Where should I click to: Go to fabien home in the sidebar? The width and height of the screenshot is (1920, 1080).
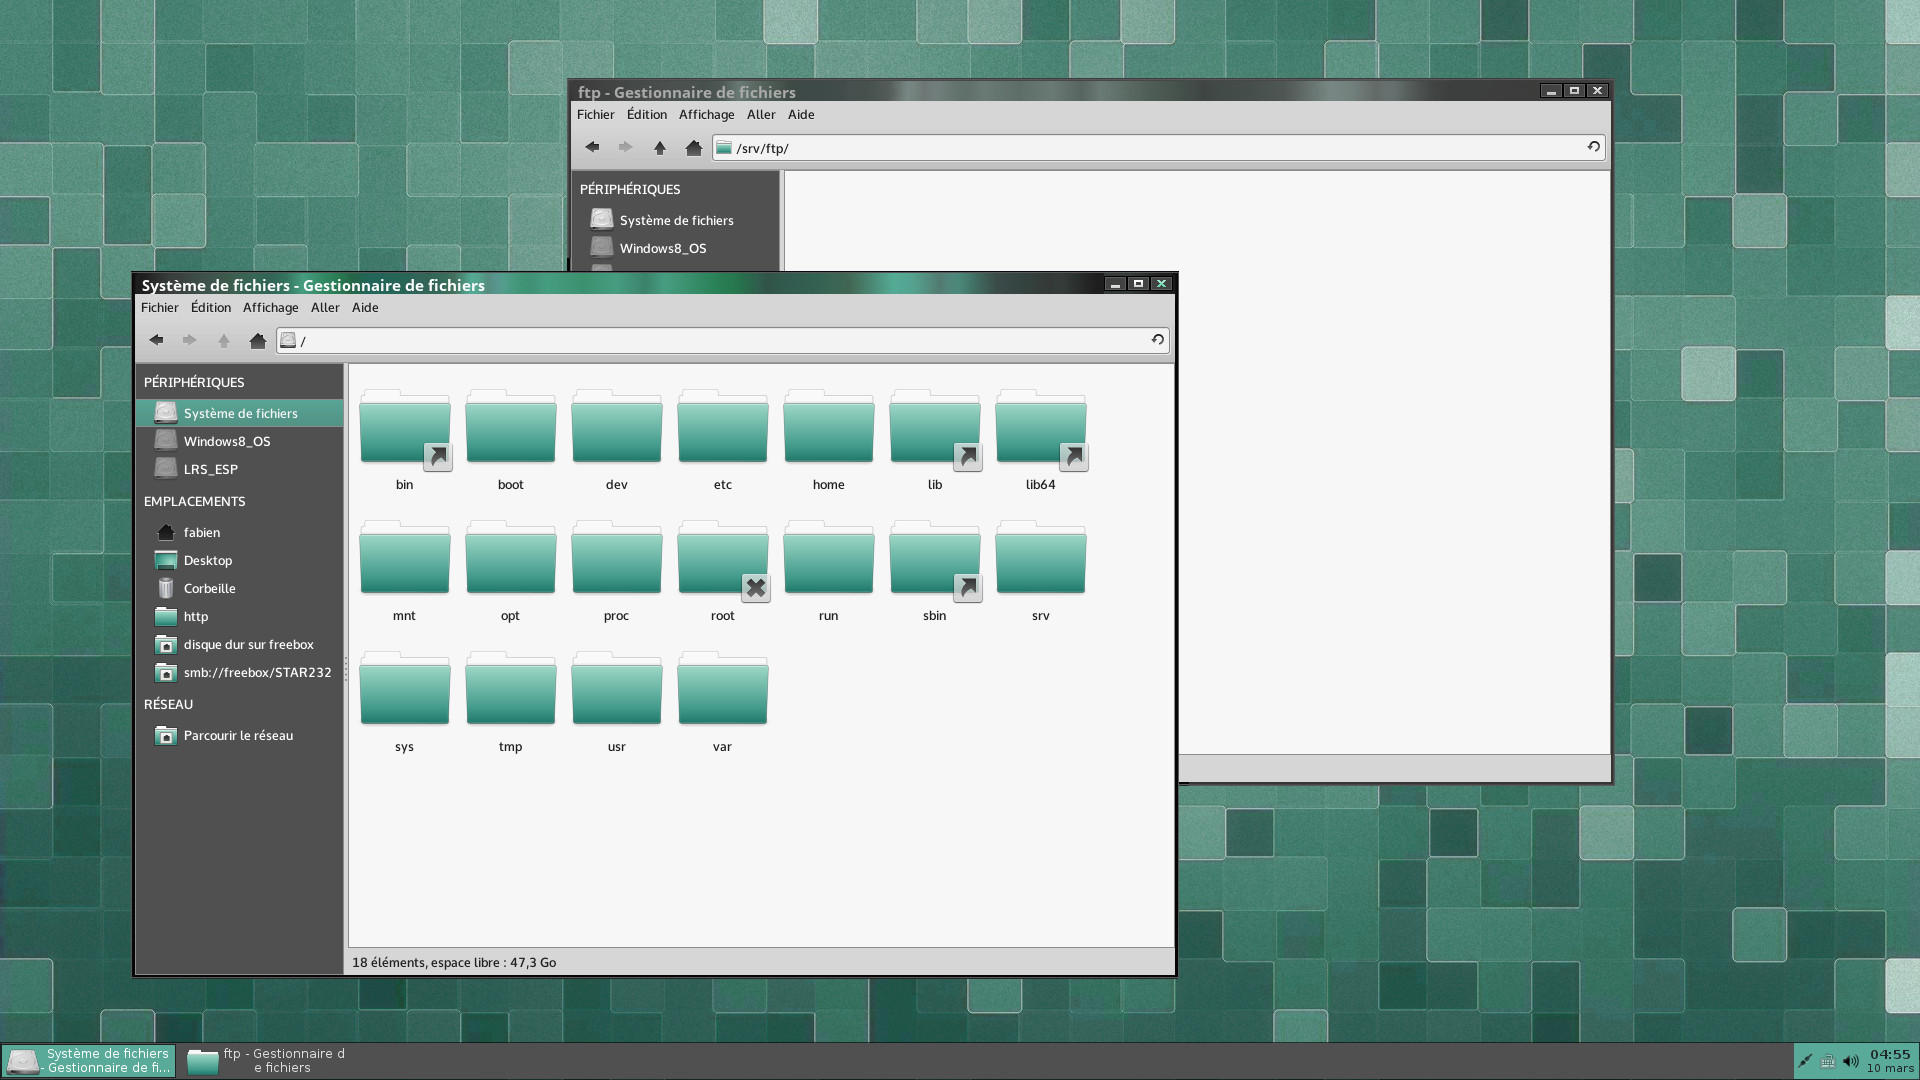pyautogui.click(x=239, y=532)
